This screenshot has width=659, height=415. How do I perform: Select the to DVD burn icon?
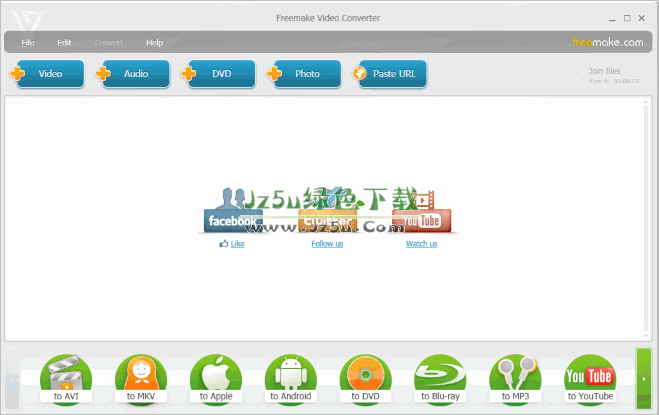point(365,380)
